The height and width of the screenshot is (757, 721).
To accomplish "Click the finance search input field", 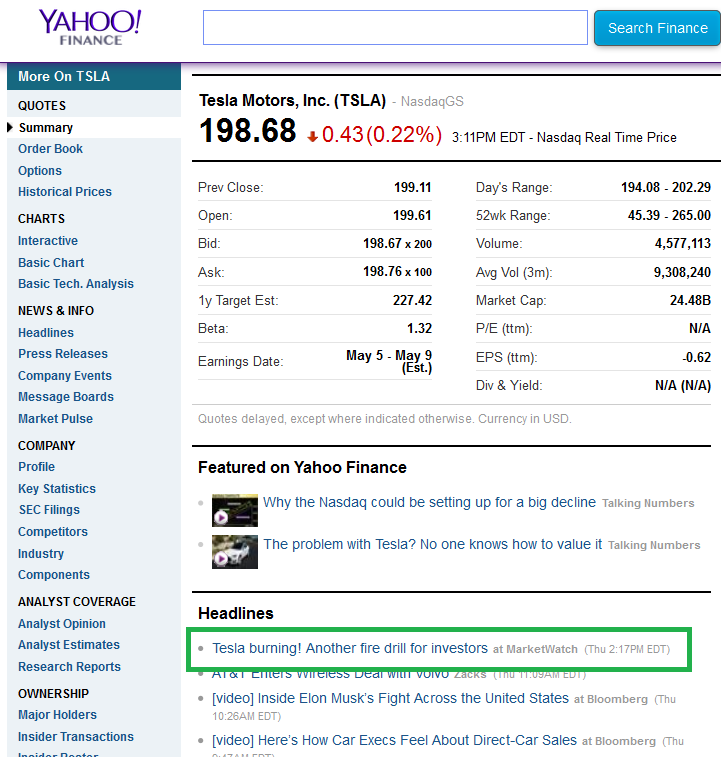I will pos(395,28).
